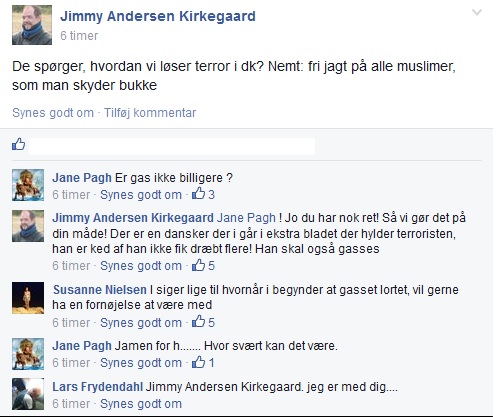Click the thumbs-up icon showing 1 like
Image resolution: width=497 pixels, height=417 pixels.
(203, 362)
